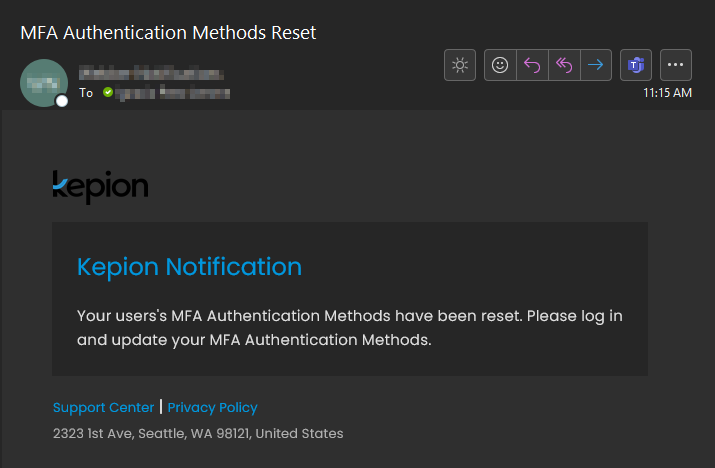This screenshot has height=468, width=715.
Task: Click the green checkmark presence icon next to To
Action: (x=108, y=93)
